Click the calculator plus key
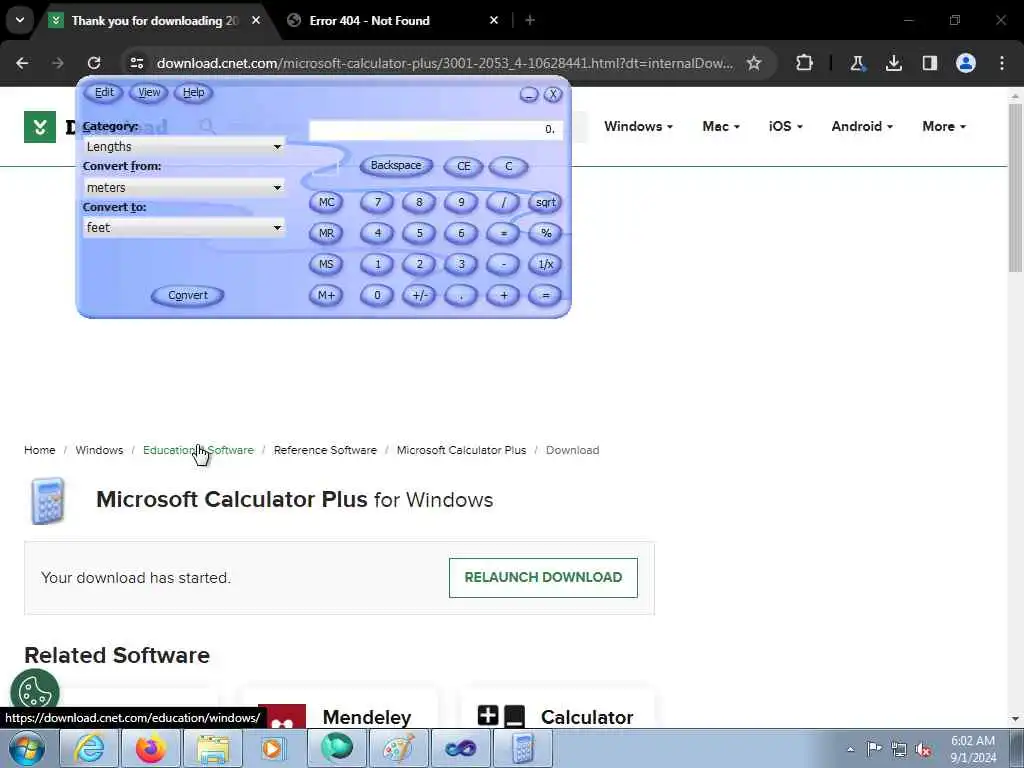The image size is (1024, 768). point(503,295)
